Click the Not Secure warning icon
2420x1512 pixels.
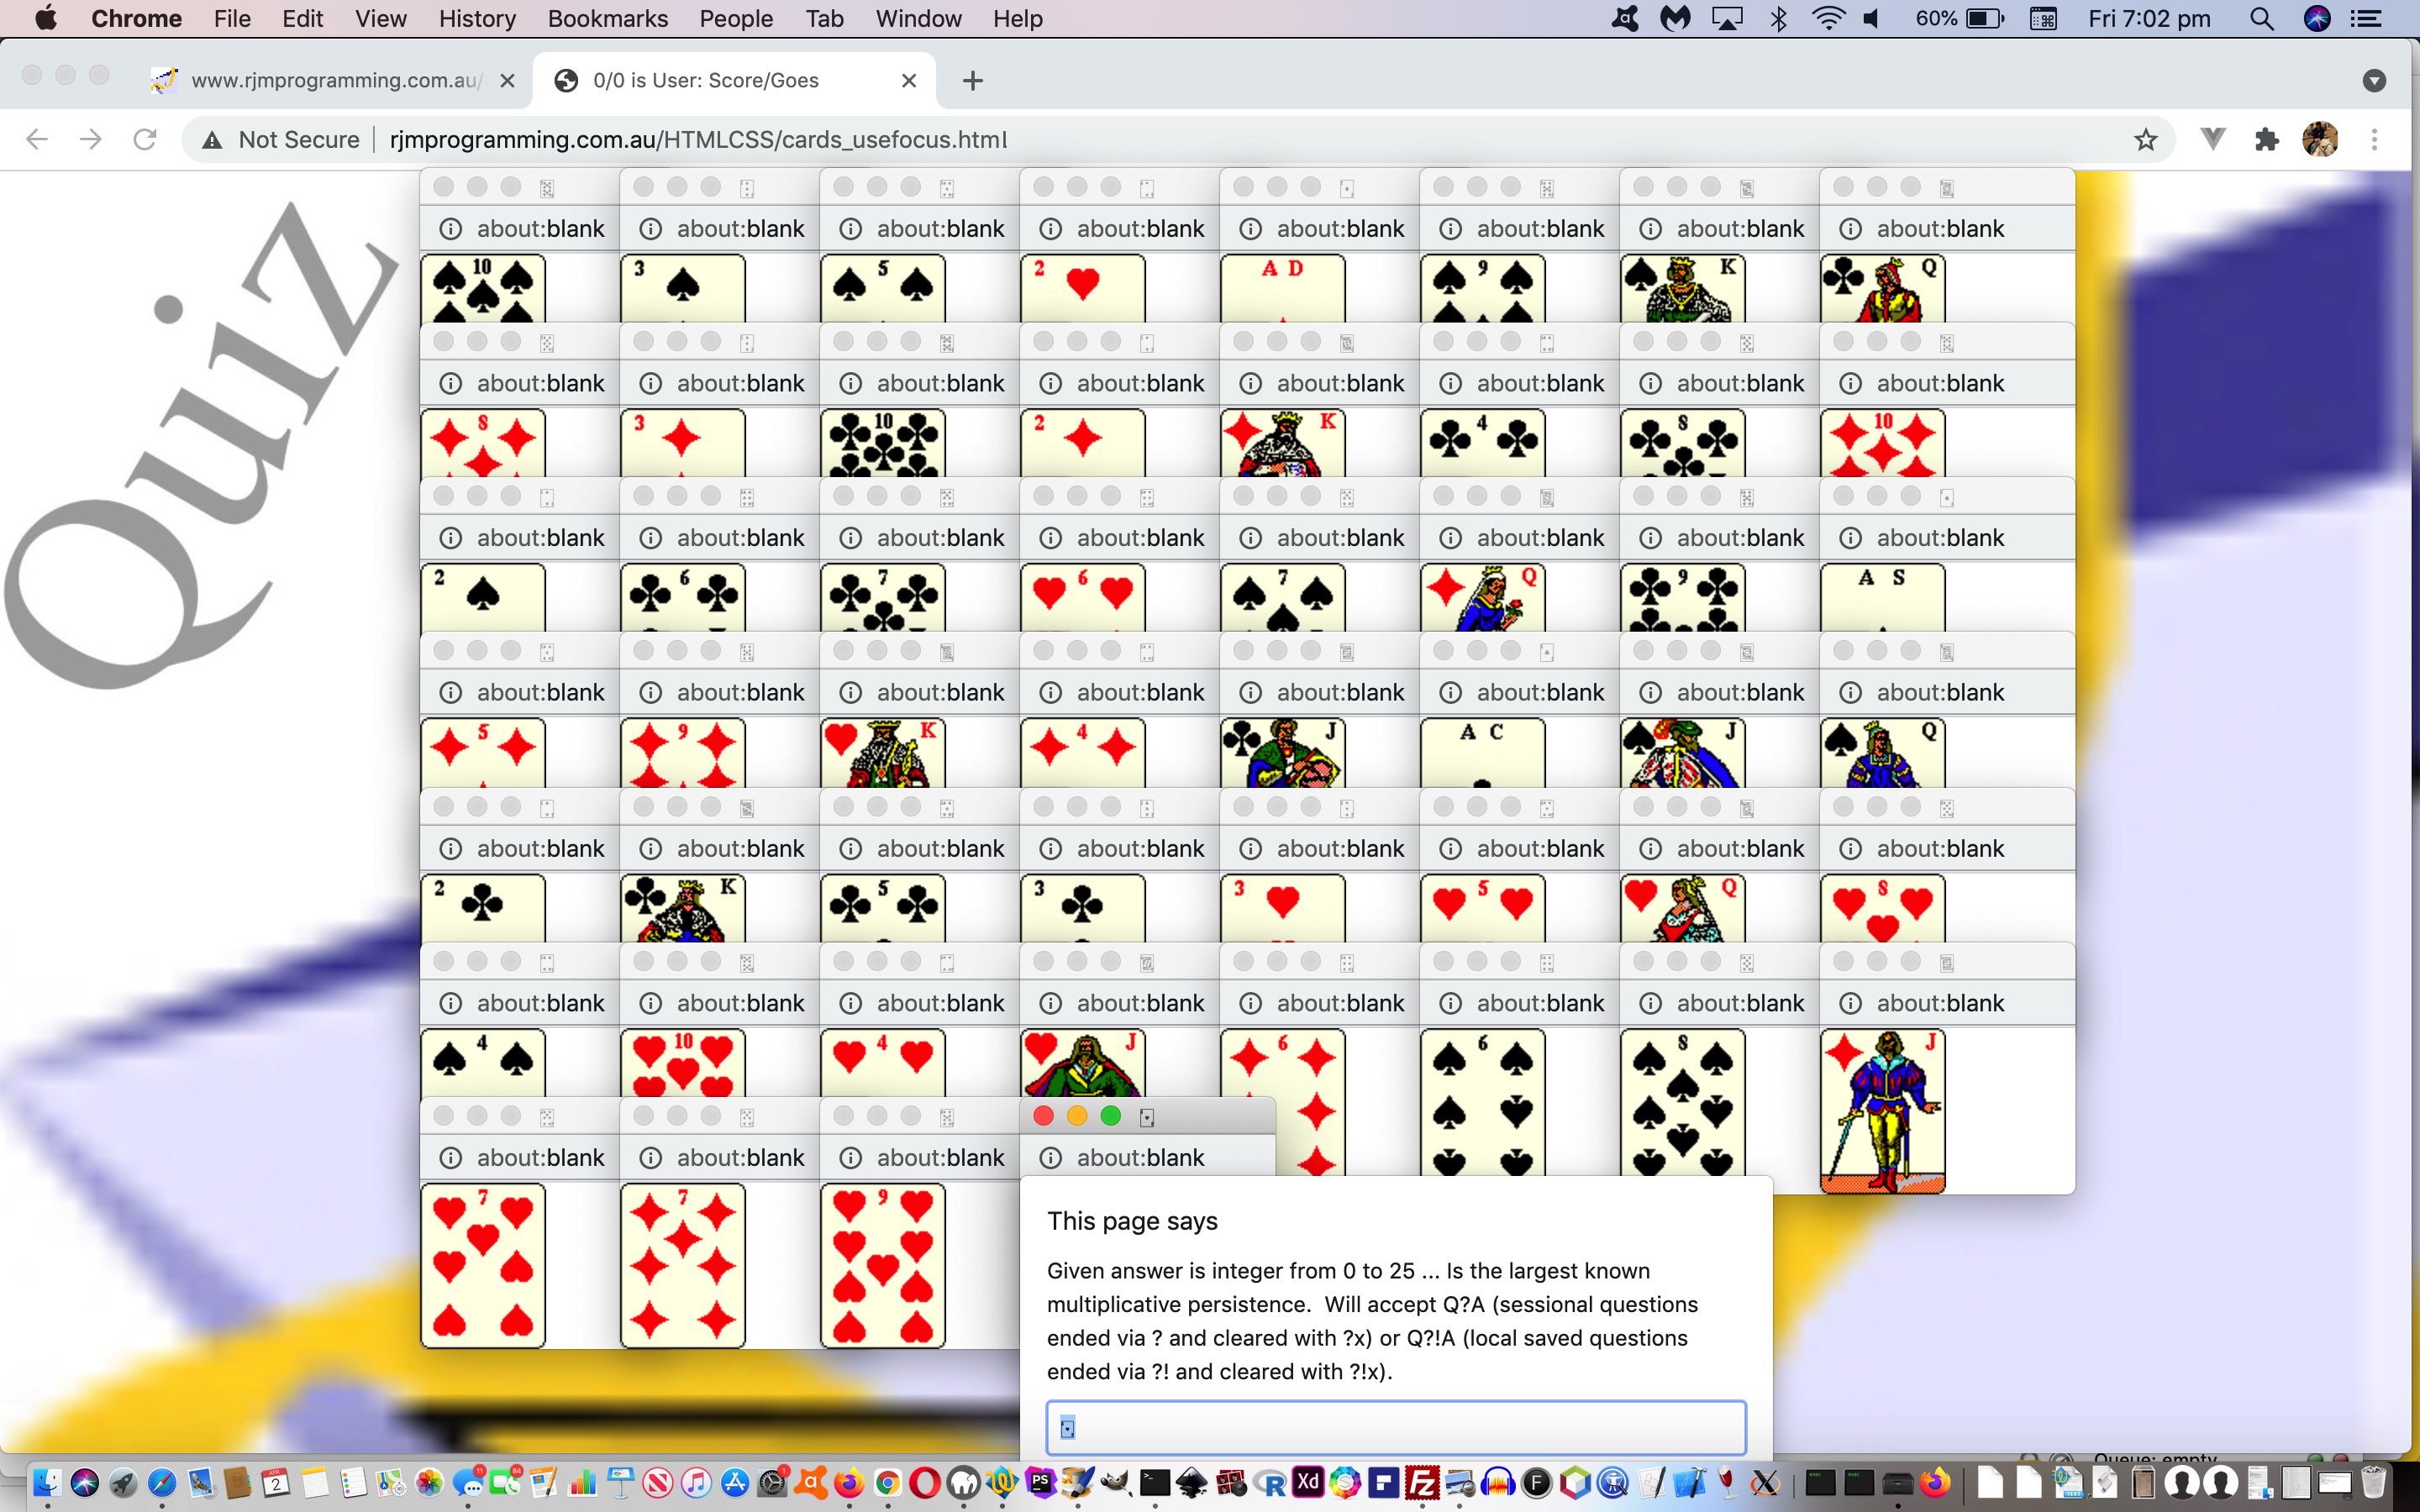(x=212, y=140)
